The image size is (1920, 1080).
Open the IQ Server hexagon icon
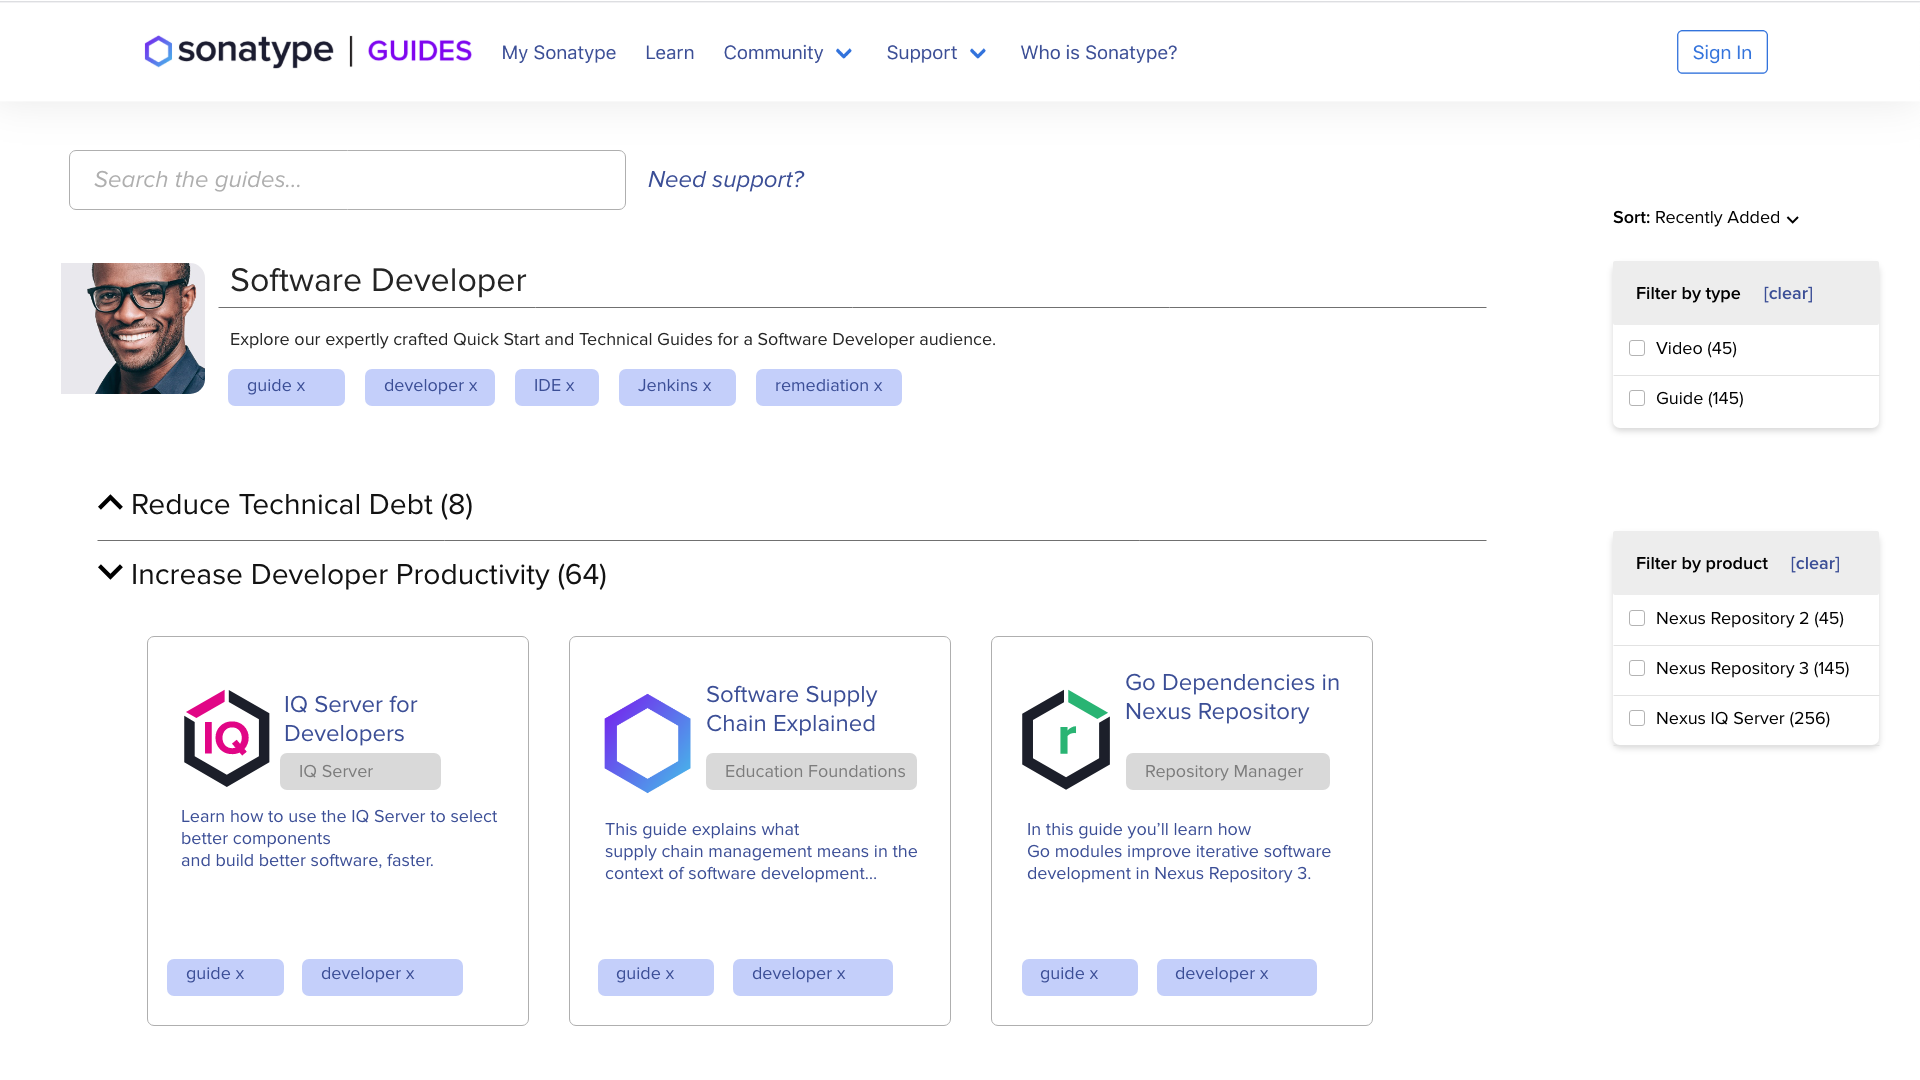227,738
